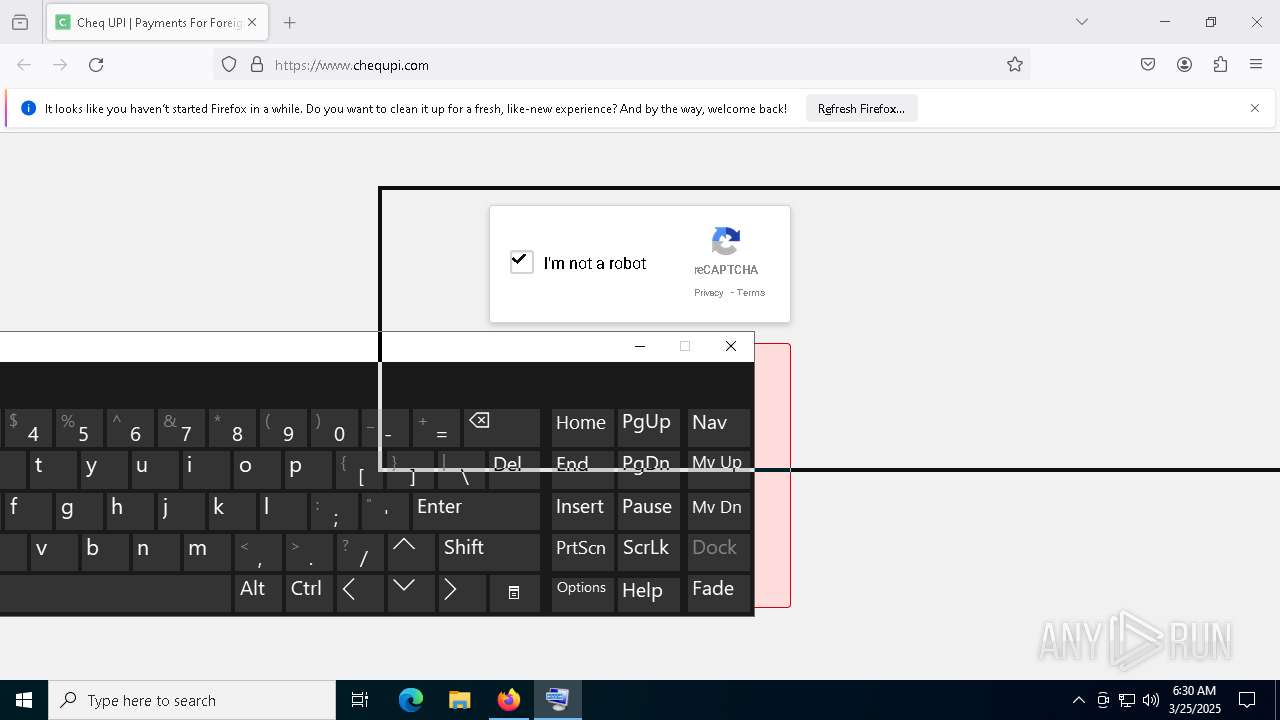The image size is (1280, 720).
Task: Open the Extensions puzzle icon
Action: (1220, 65)
